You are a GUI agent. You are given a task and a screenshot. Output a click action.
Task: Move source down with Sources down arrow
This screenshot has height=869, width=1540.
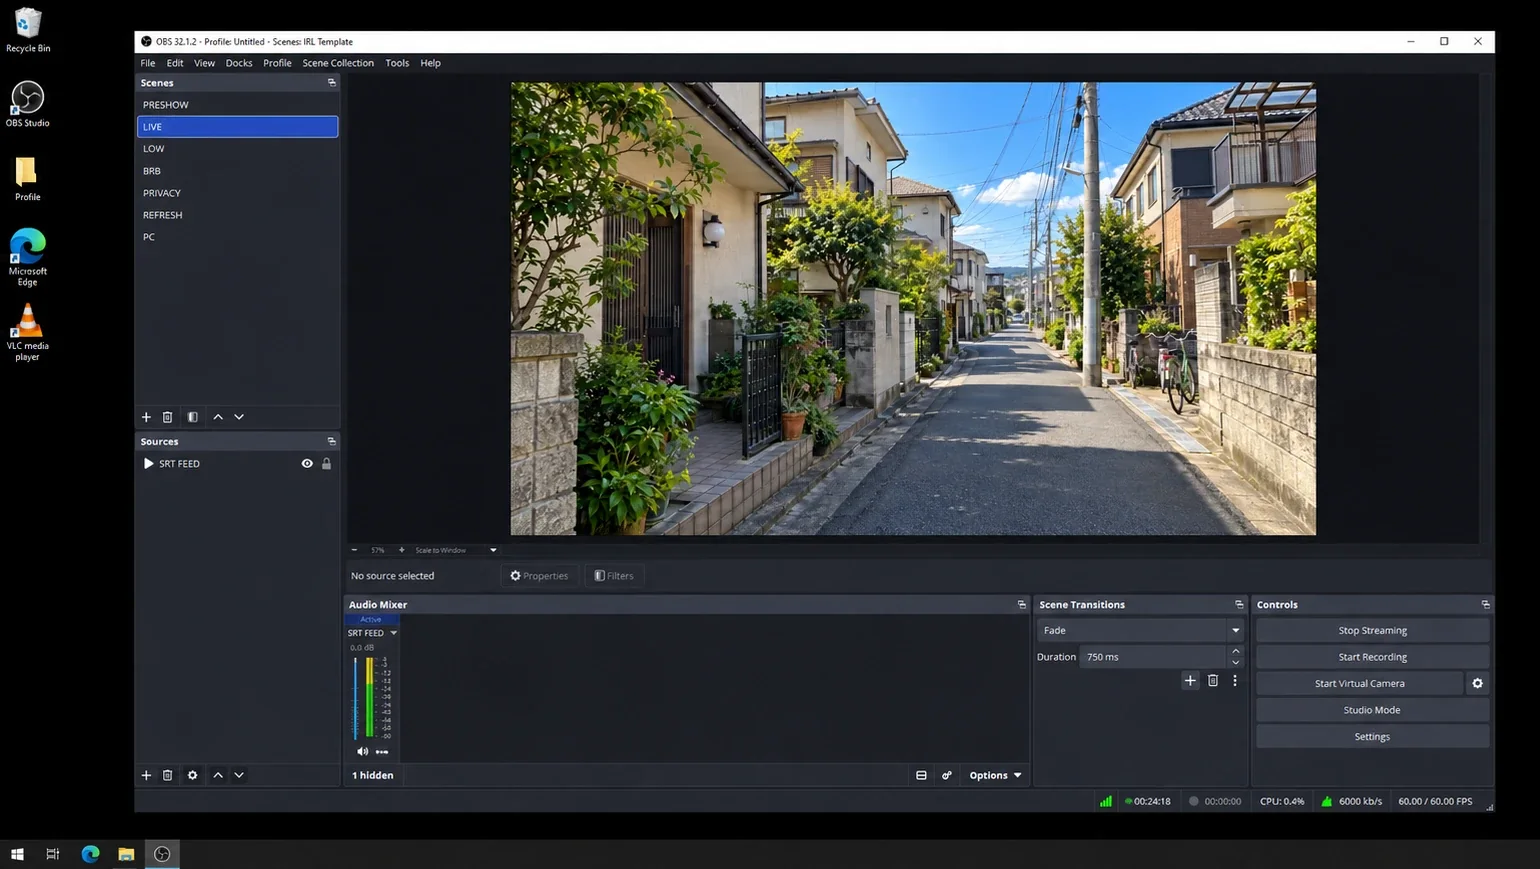239,775
